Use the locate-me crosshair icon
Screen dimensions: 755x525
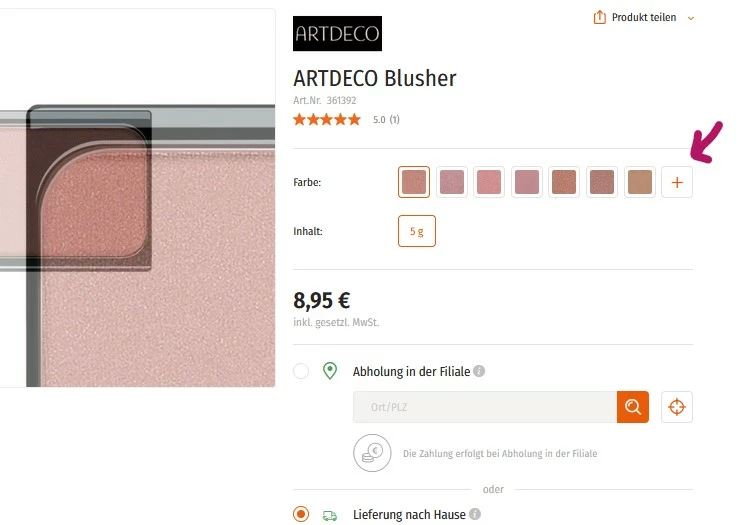pos(677,407)
